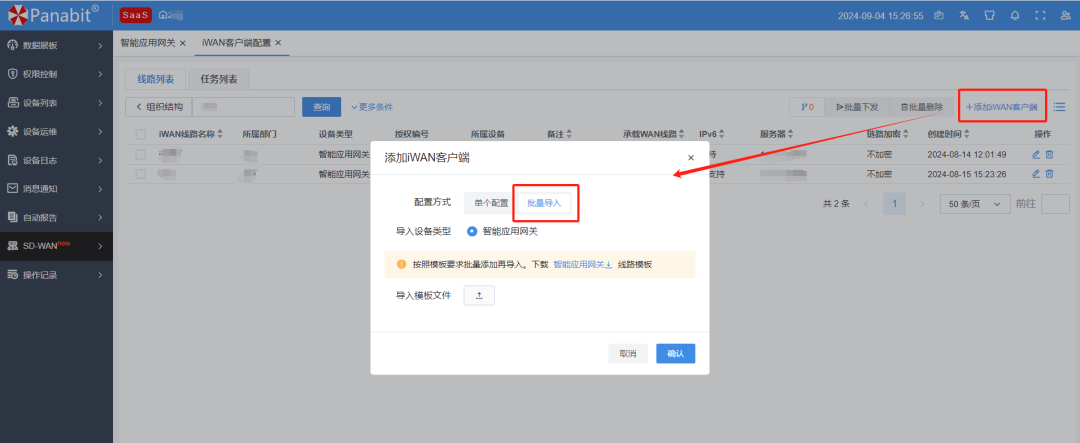The image size is (1080, 443).
Task: Check the row created 2024-08-14 12:01:49
Action: click(x=141, y=154)
